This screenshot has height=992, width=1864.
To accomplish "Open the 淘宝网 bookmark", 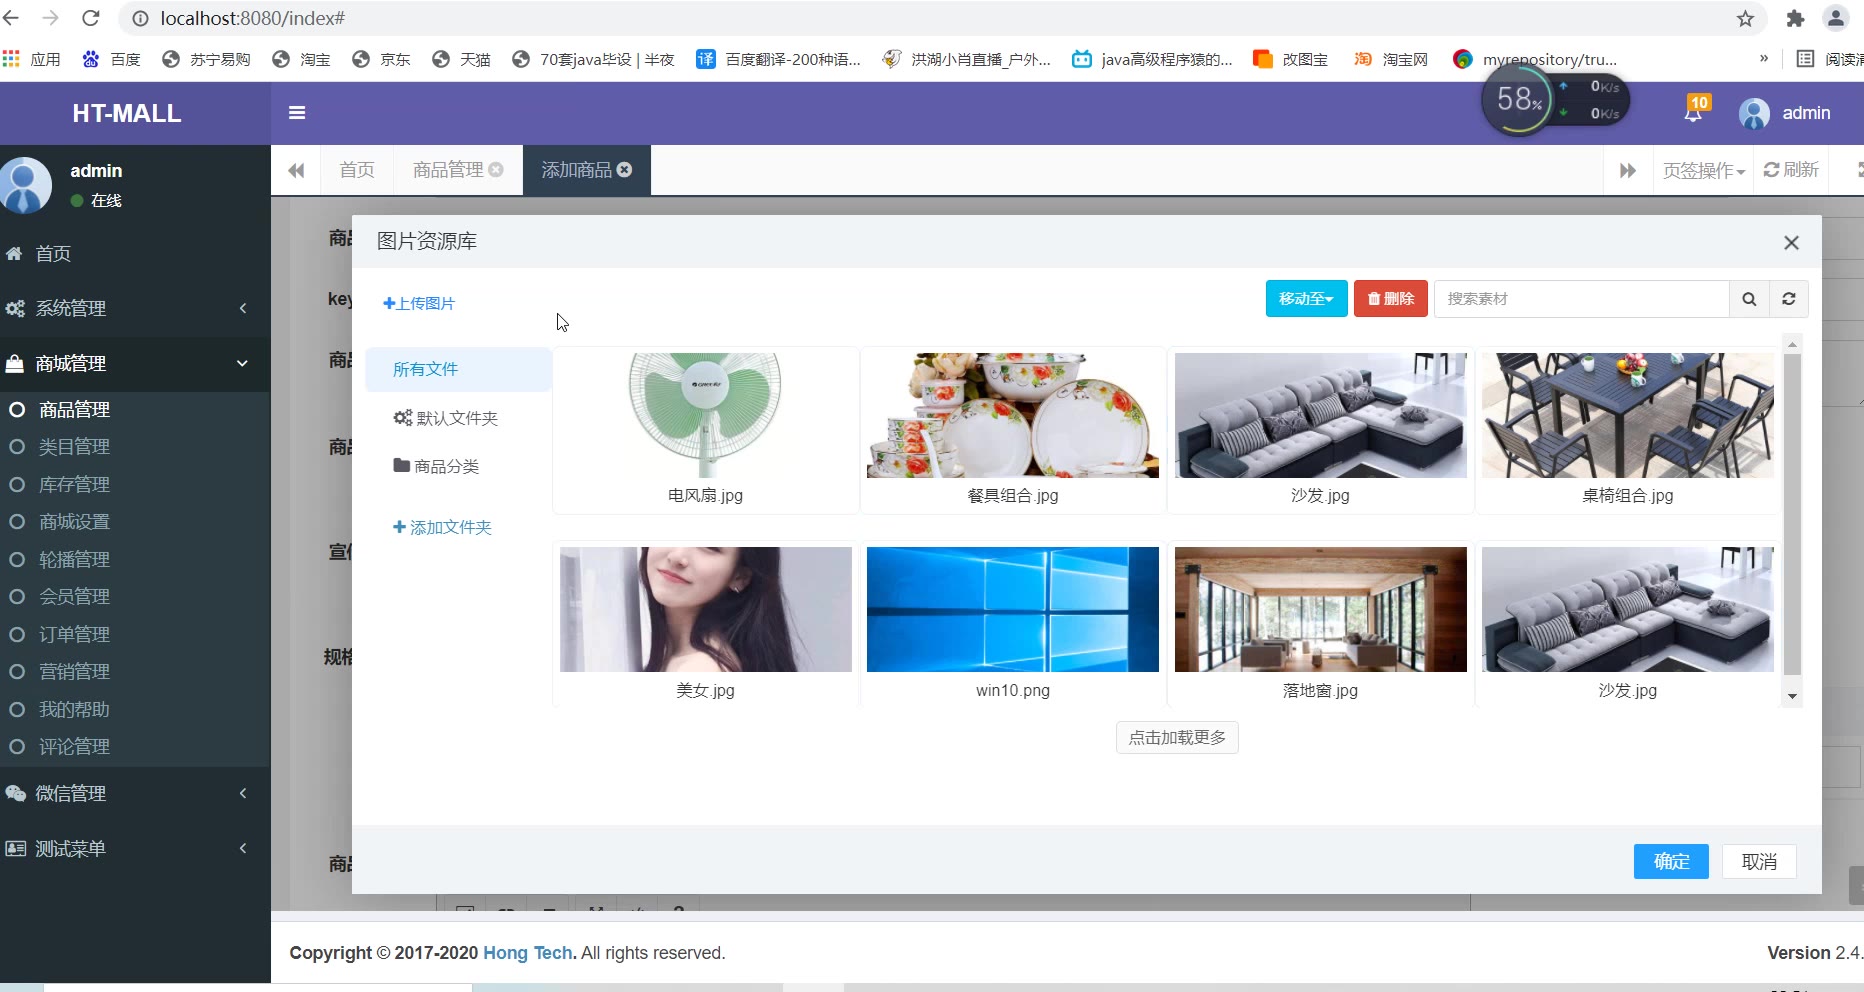I will pos(1390,59).
